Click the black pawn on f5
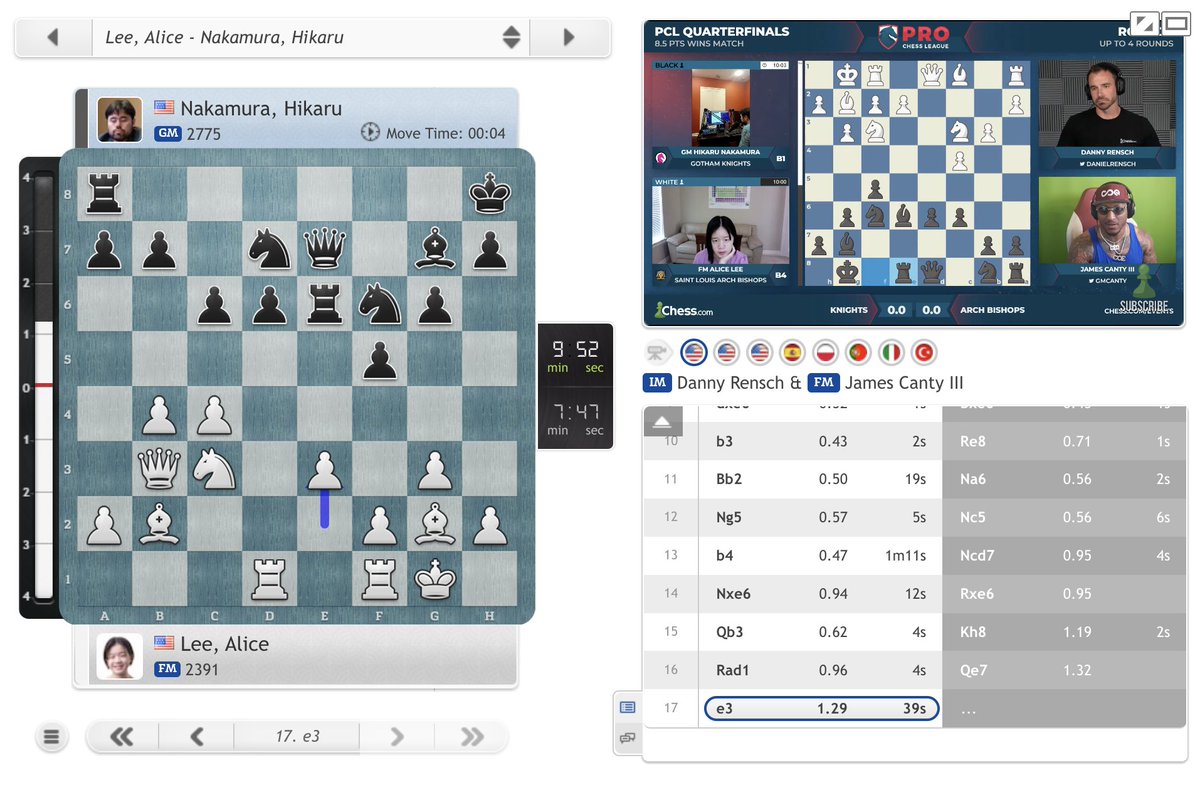 pyautogui.click(x=379, y=358)
